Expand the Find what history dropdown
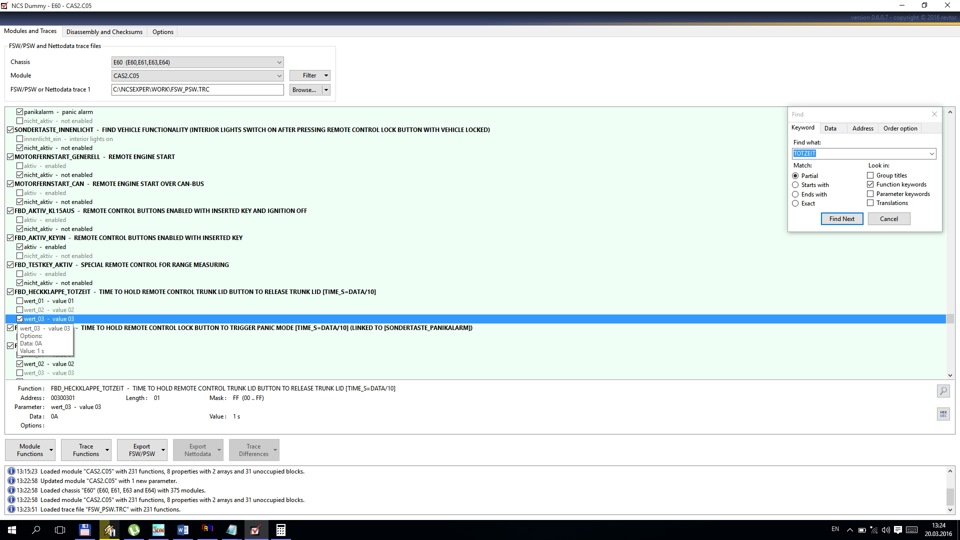Viewport: 960px width, 540px height. tap(931, 154)
